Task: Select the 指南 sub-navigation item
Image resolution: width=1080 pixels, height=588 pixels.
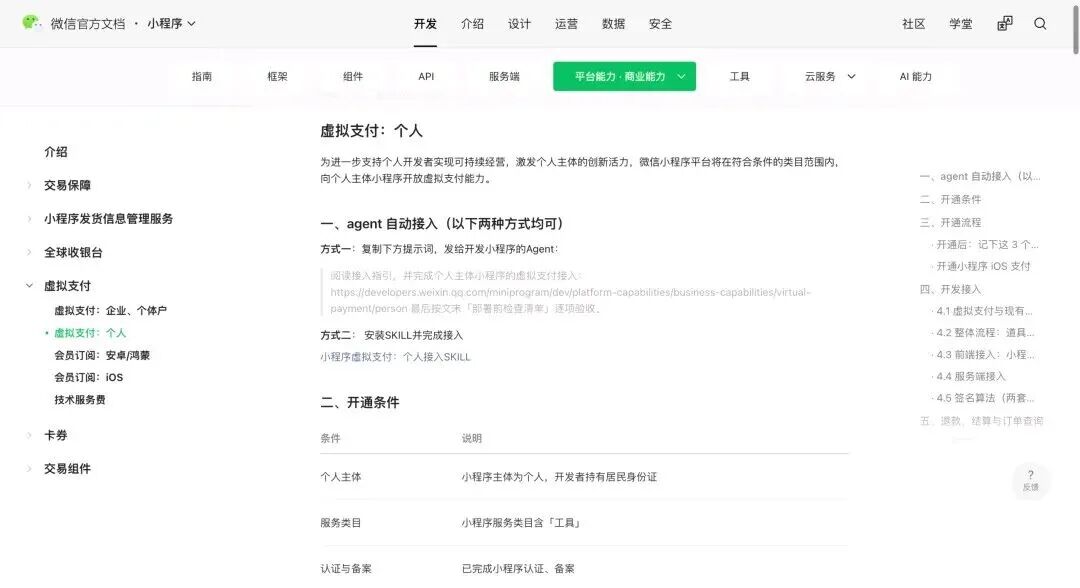Action: click(202, 76)
